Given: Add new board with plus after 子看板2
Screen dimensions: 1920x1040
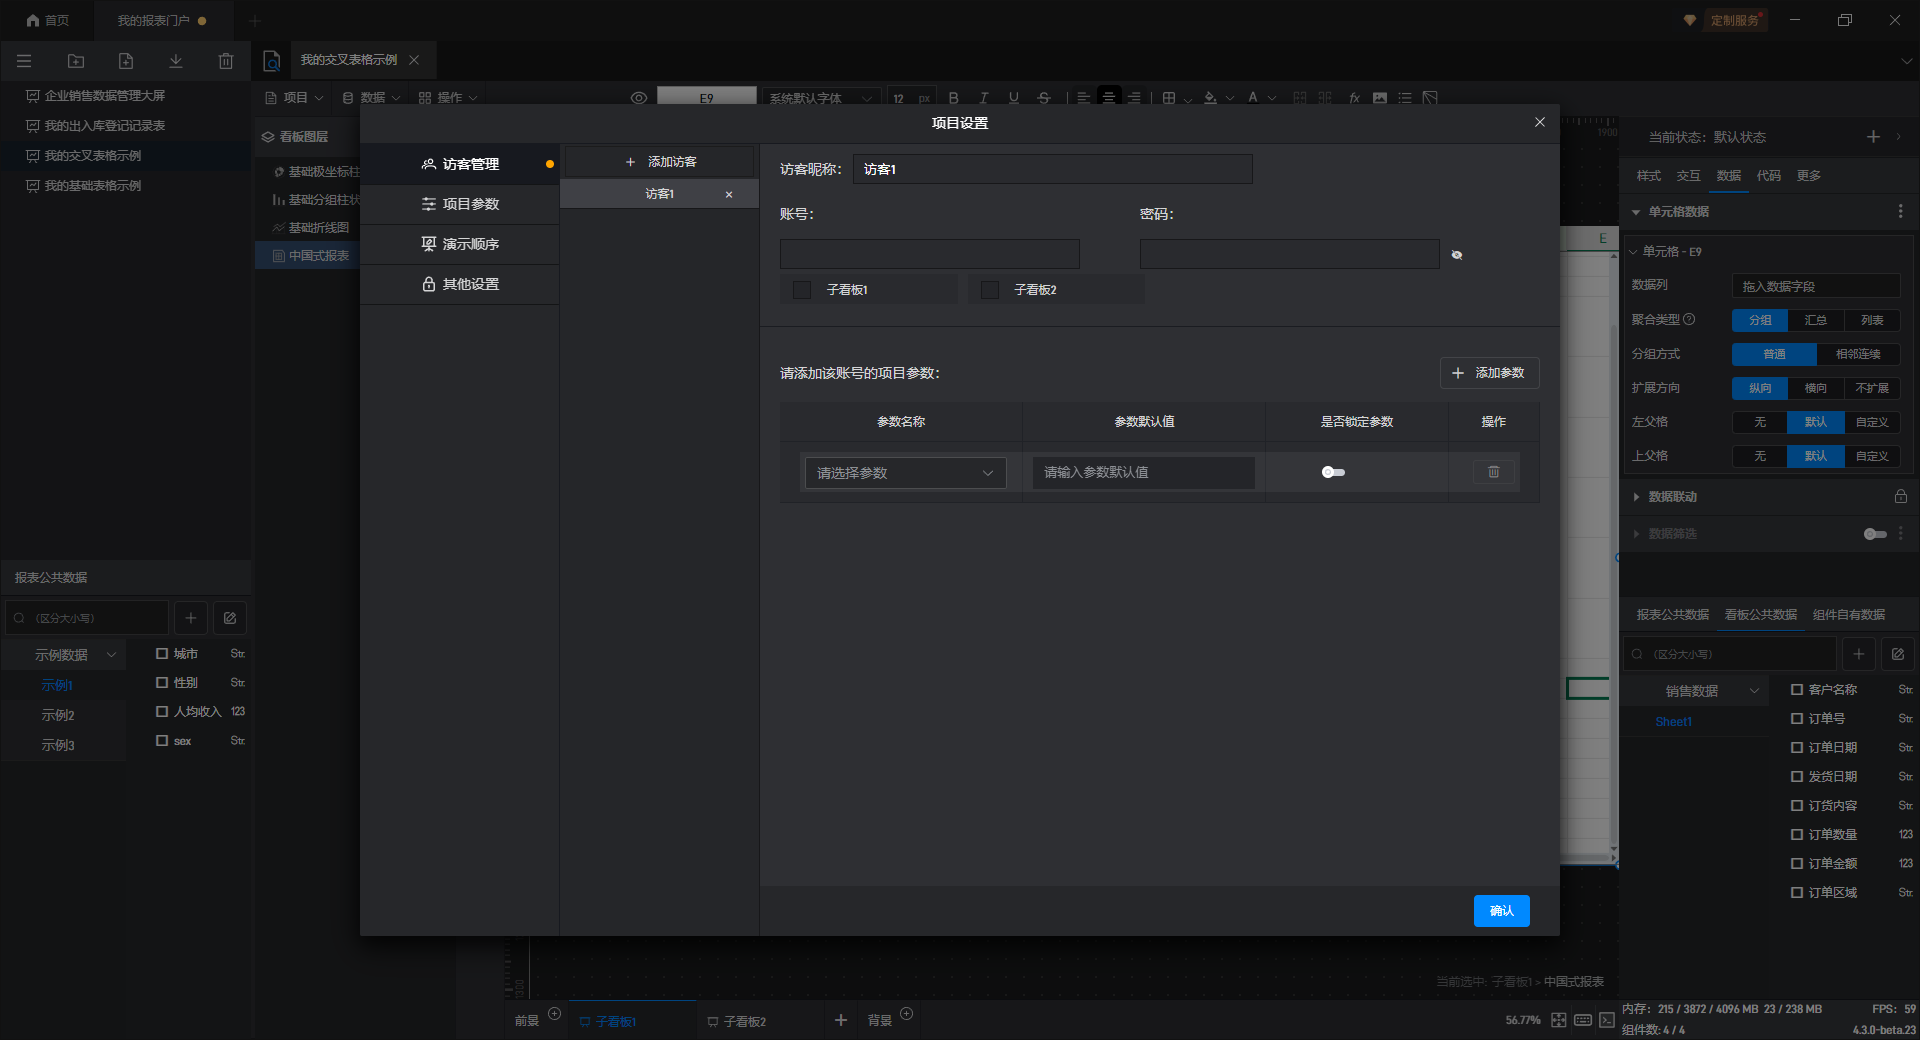Looking at the screenshot, I should pyautogui.click(x=841, y=1020).
